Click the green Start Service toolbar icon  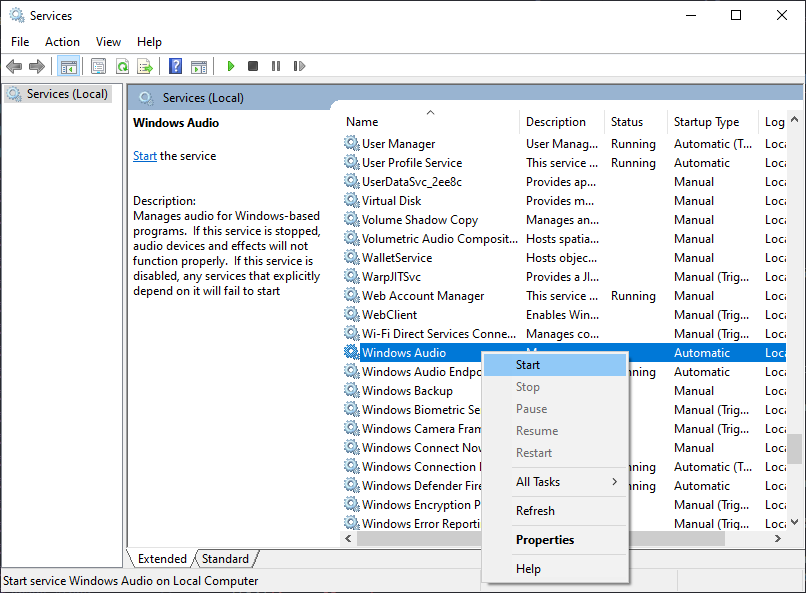coord(231,67)
